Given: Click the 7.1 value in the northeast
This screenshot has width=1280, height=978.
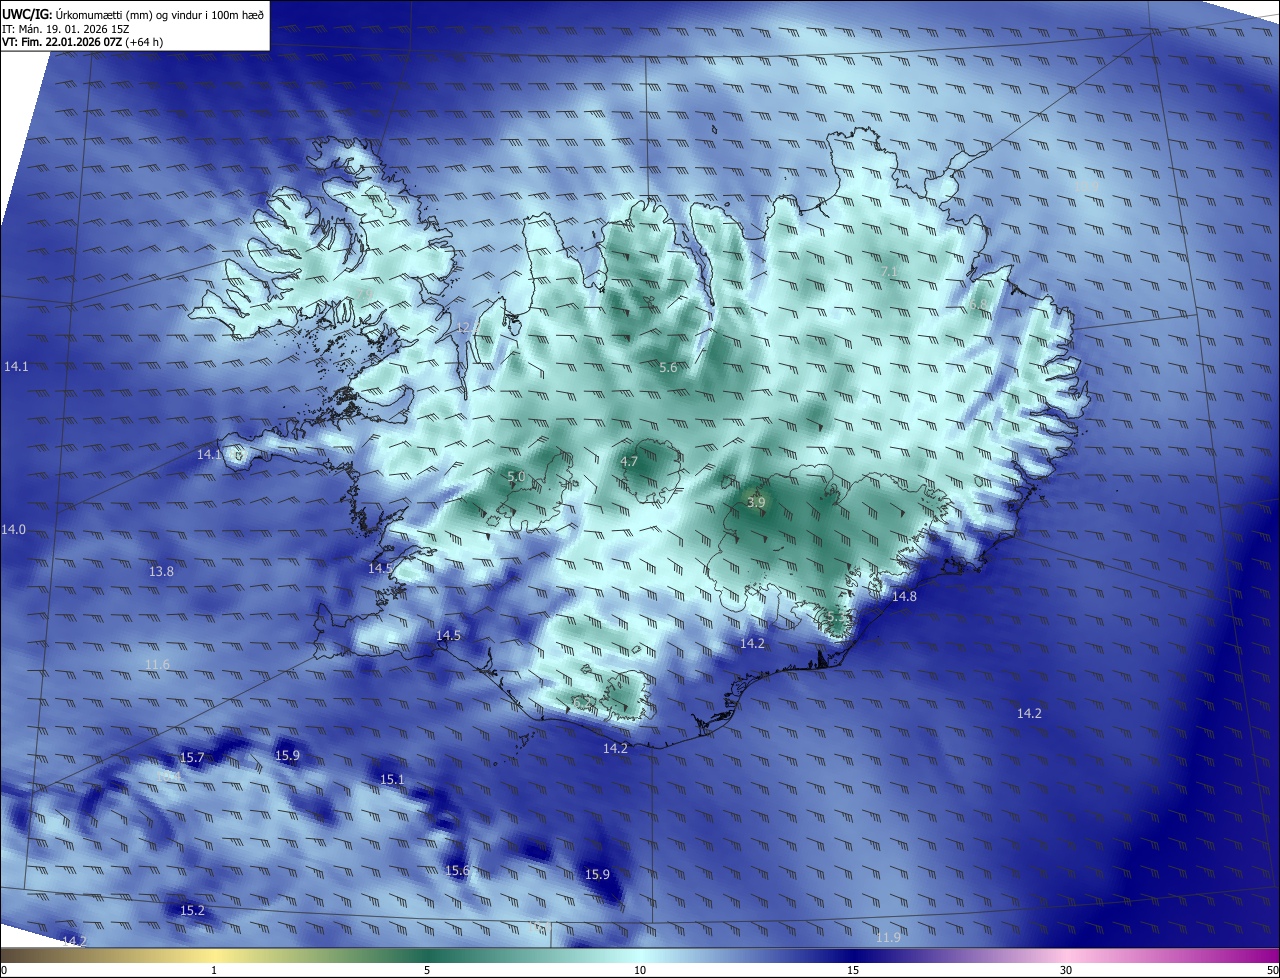Looking at the screenshot, I should click(x=889, y=271).
